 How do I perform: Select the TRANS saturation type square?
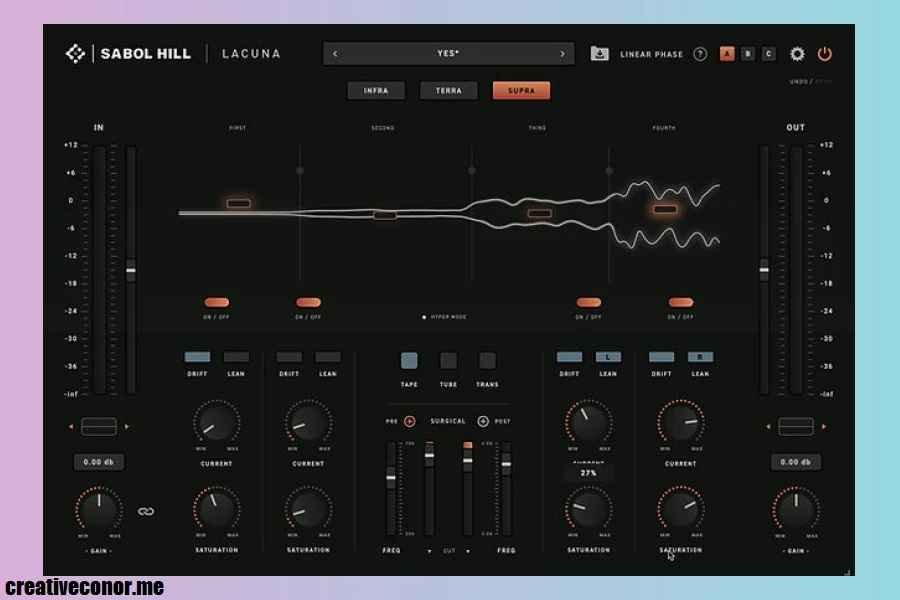[x=487, y=361]
